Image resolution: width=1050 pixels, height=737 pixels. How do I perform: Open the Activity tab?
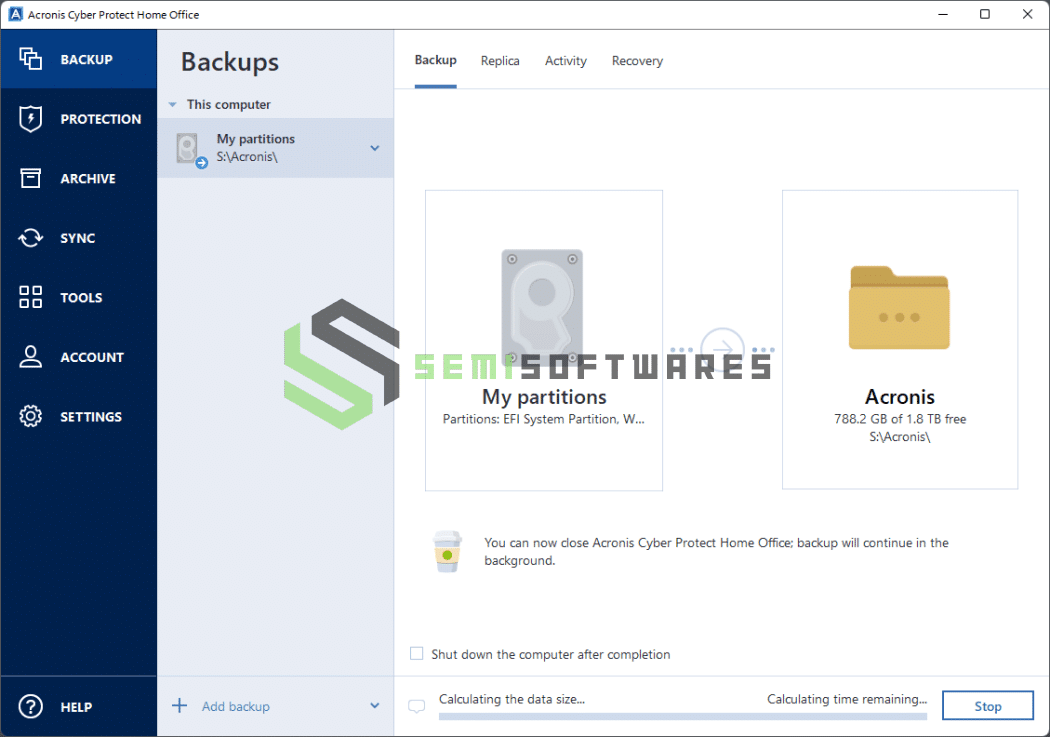coord(566,61)
